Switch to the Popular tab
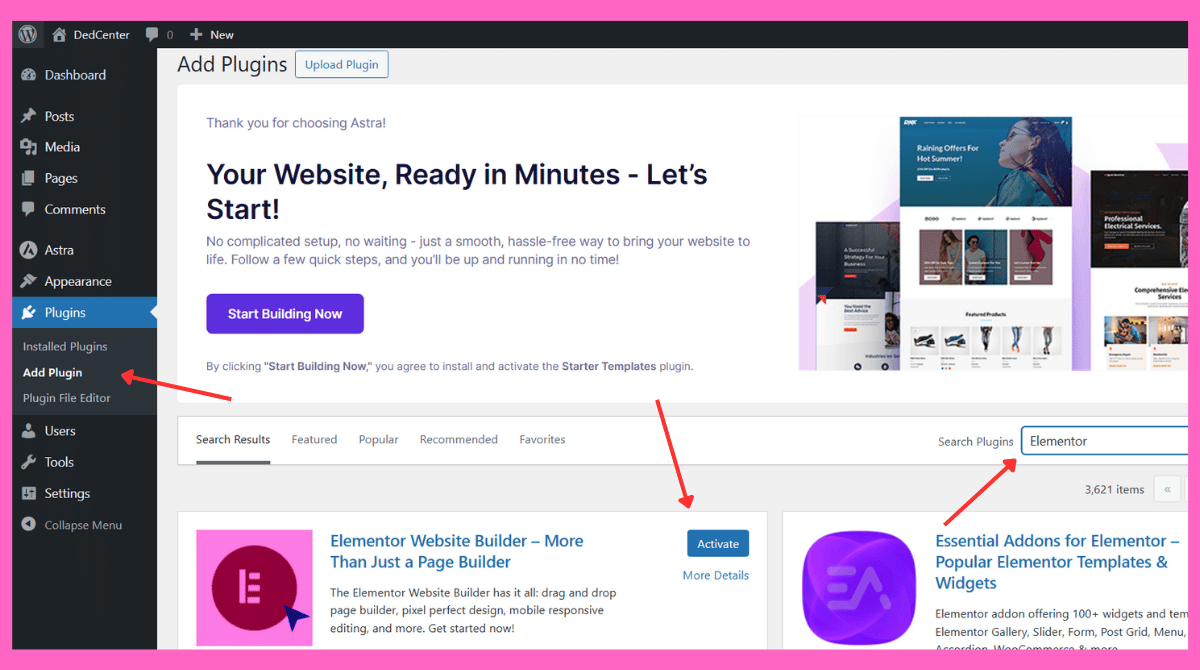The height and width of the screenshot is (670, 1200). click(378, 439)
